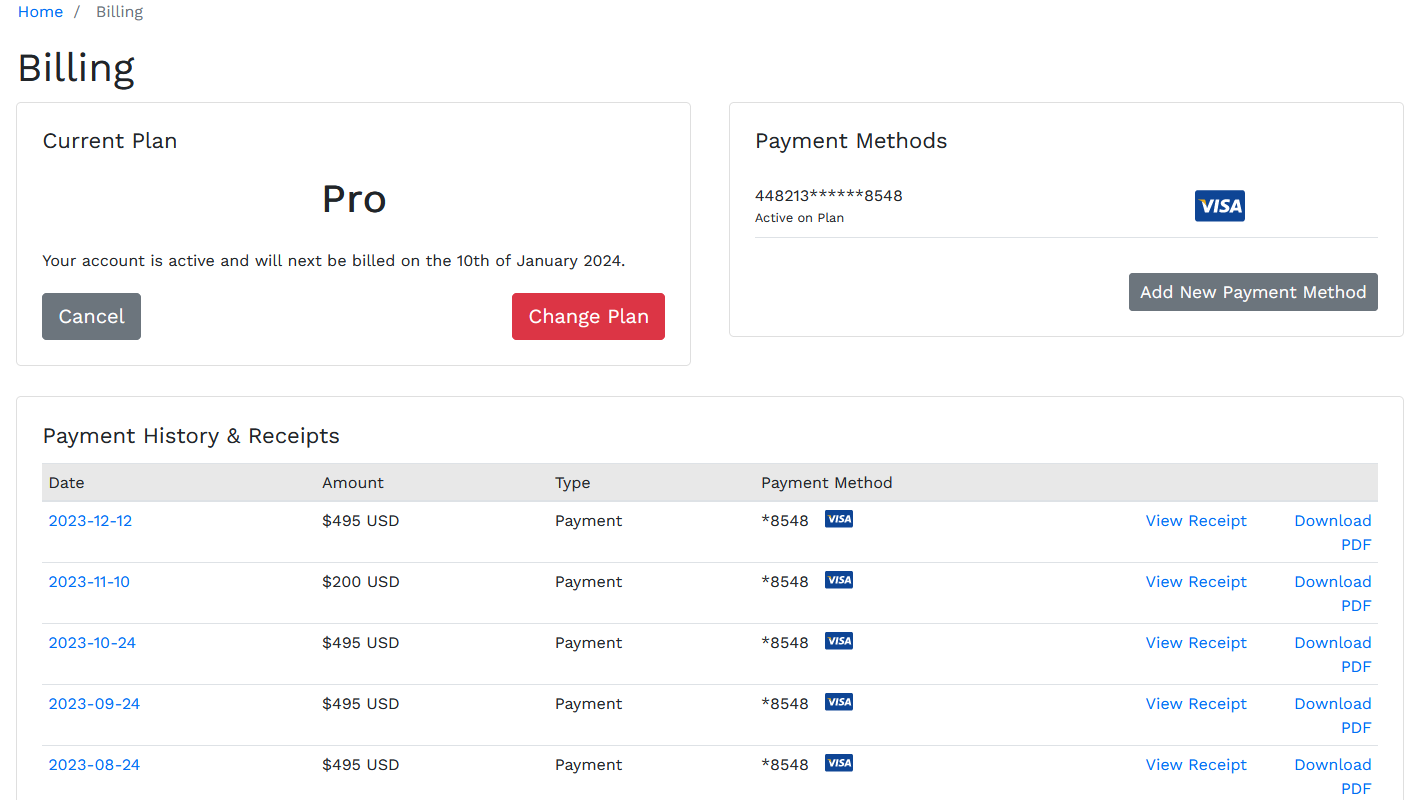Go to Home via the breadcrumb
Screen dimensions: 1411x800
point(40,12)
